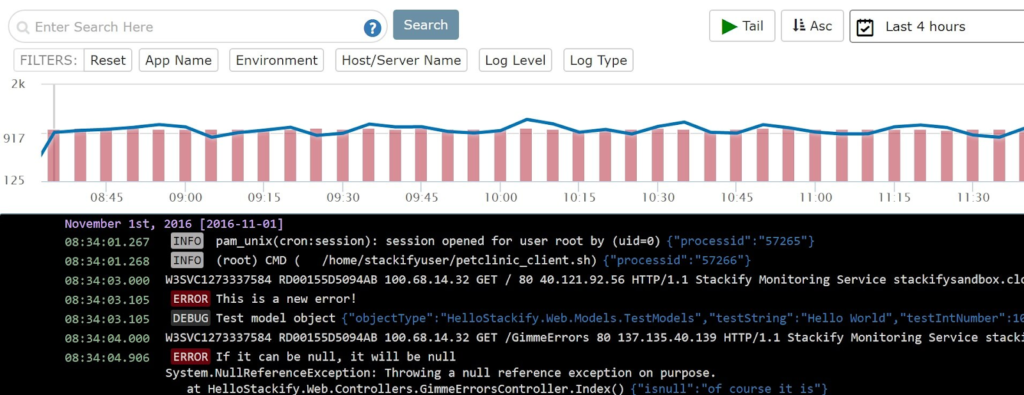
Task: Open the Environment filter
Action: click(x=277, y=60)
